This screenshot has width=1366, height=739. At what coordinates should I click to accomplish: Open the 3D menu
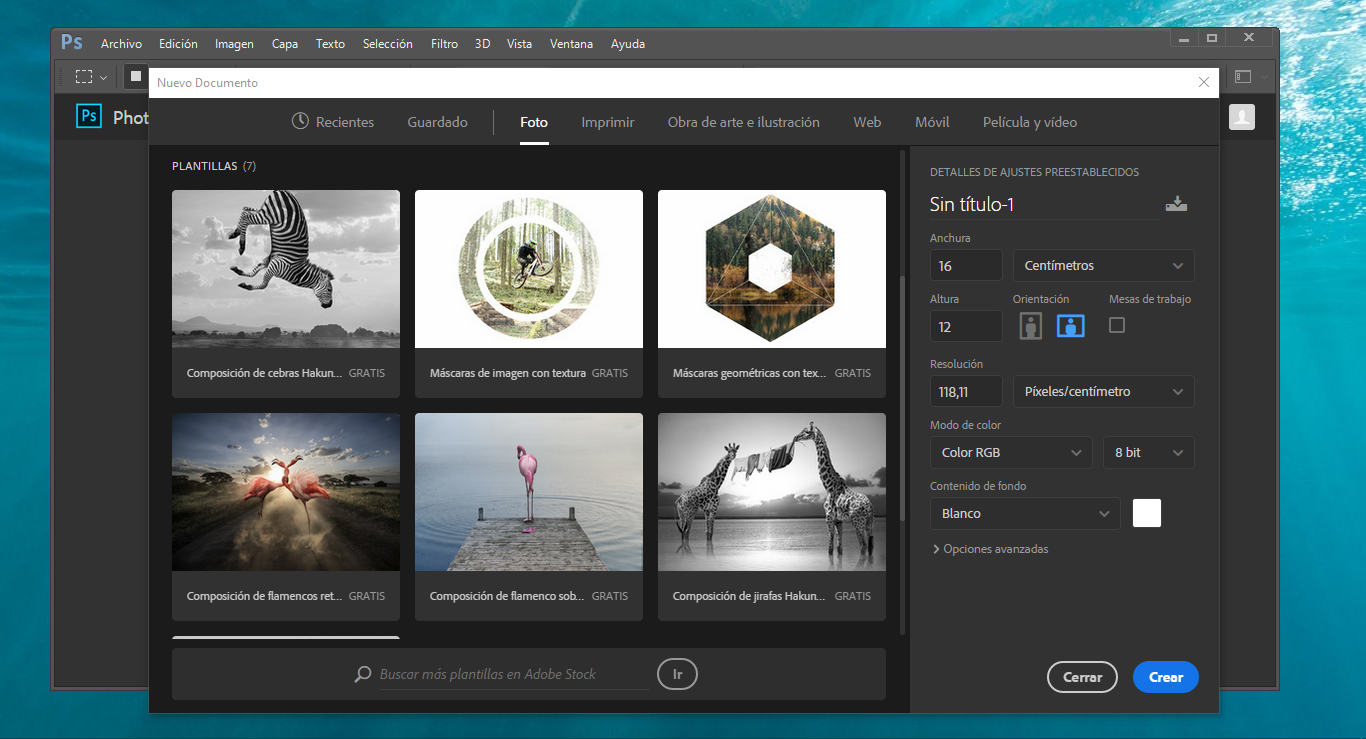pos(482,44)
